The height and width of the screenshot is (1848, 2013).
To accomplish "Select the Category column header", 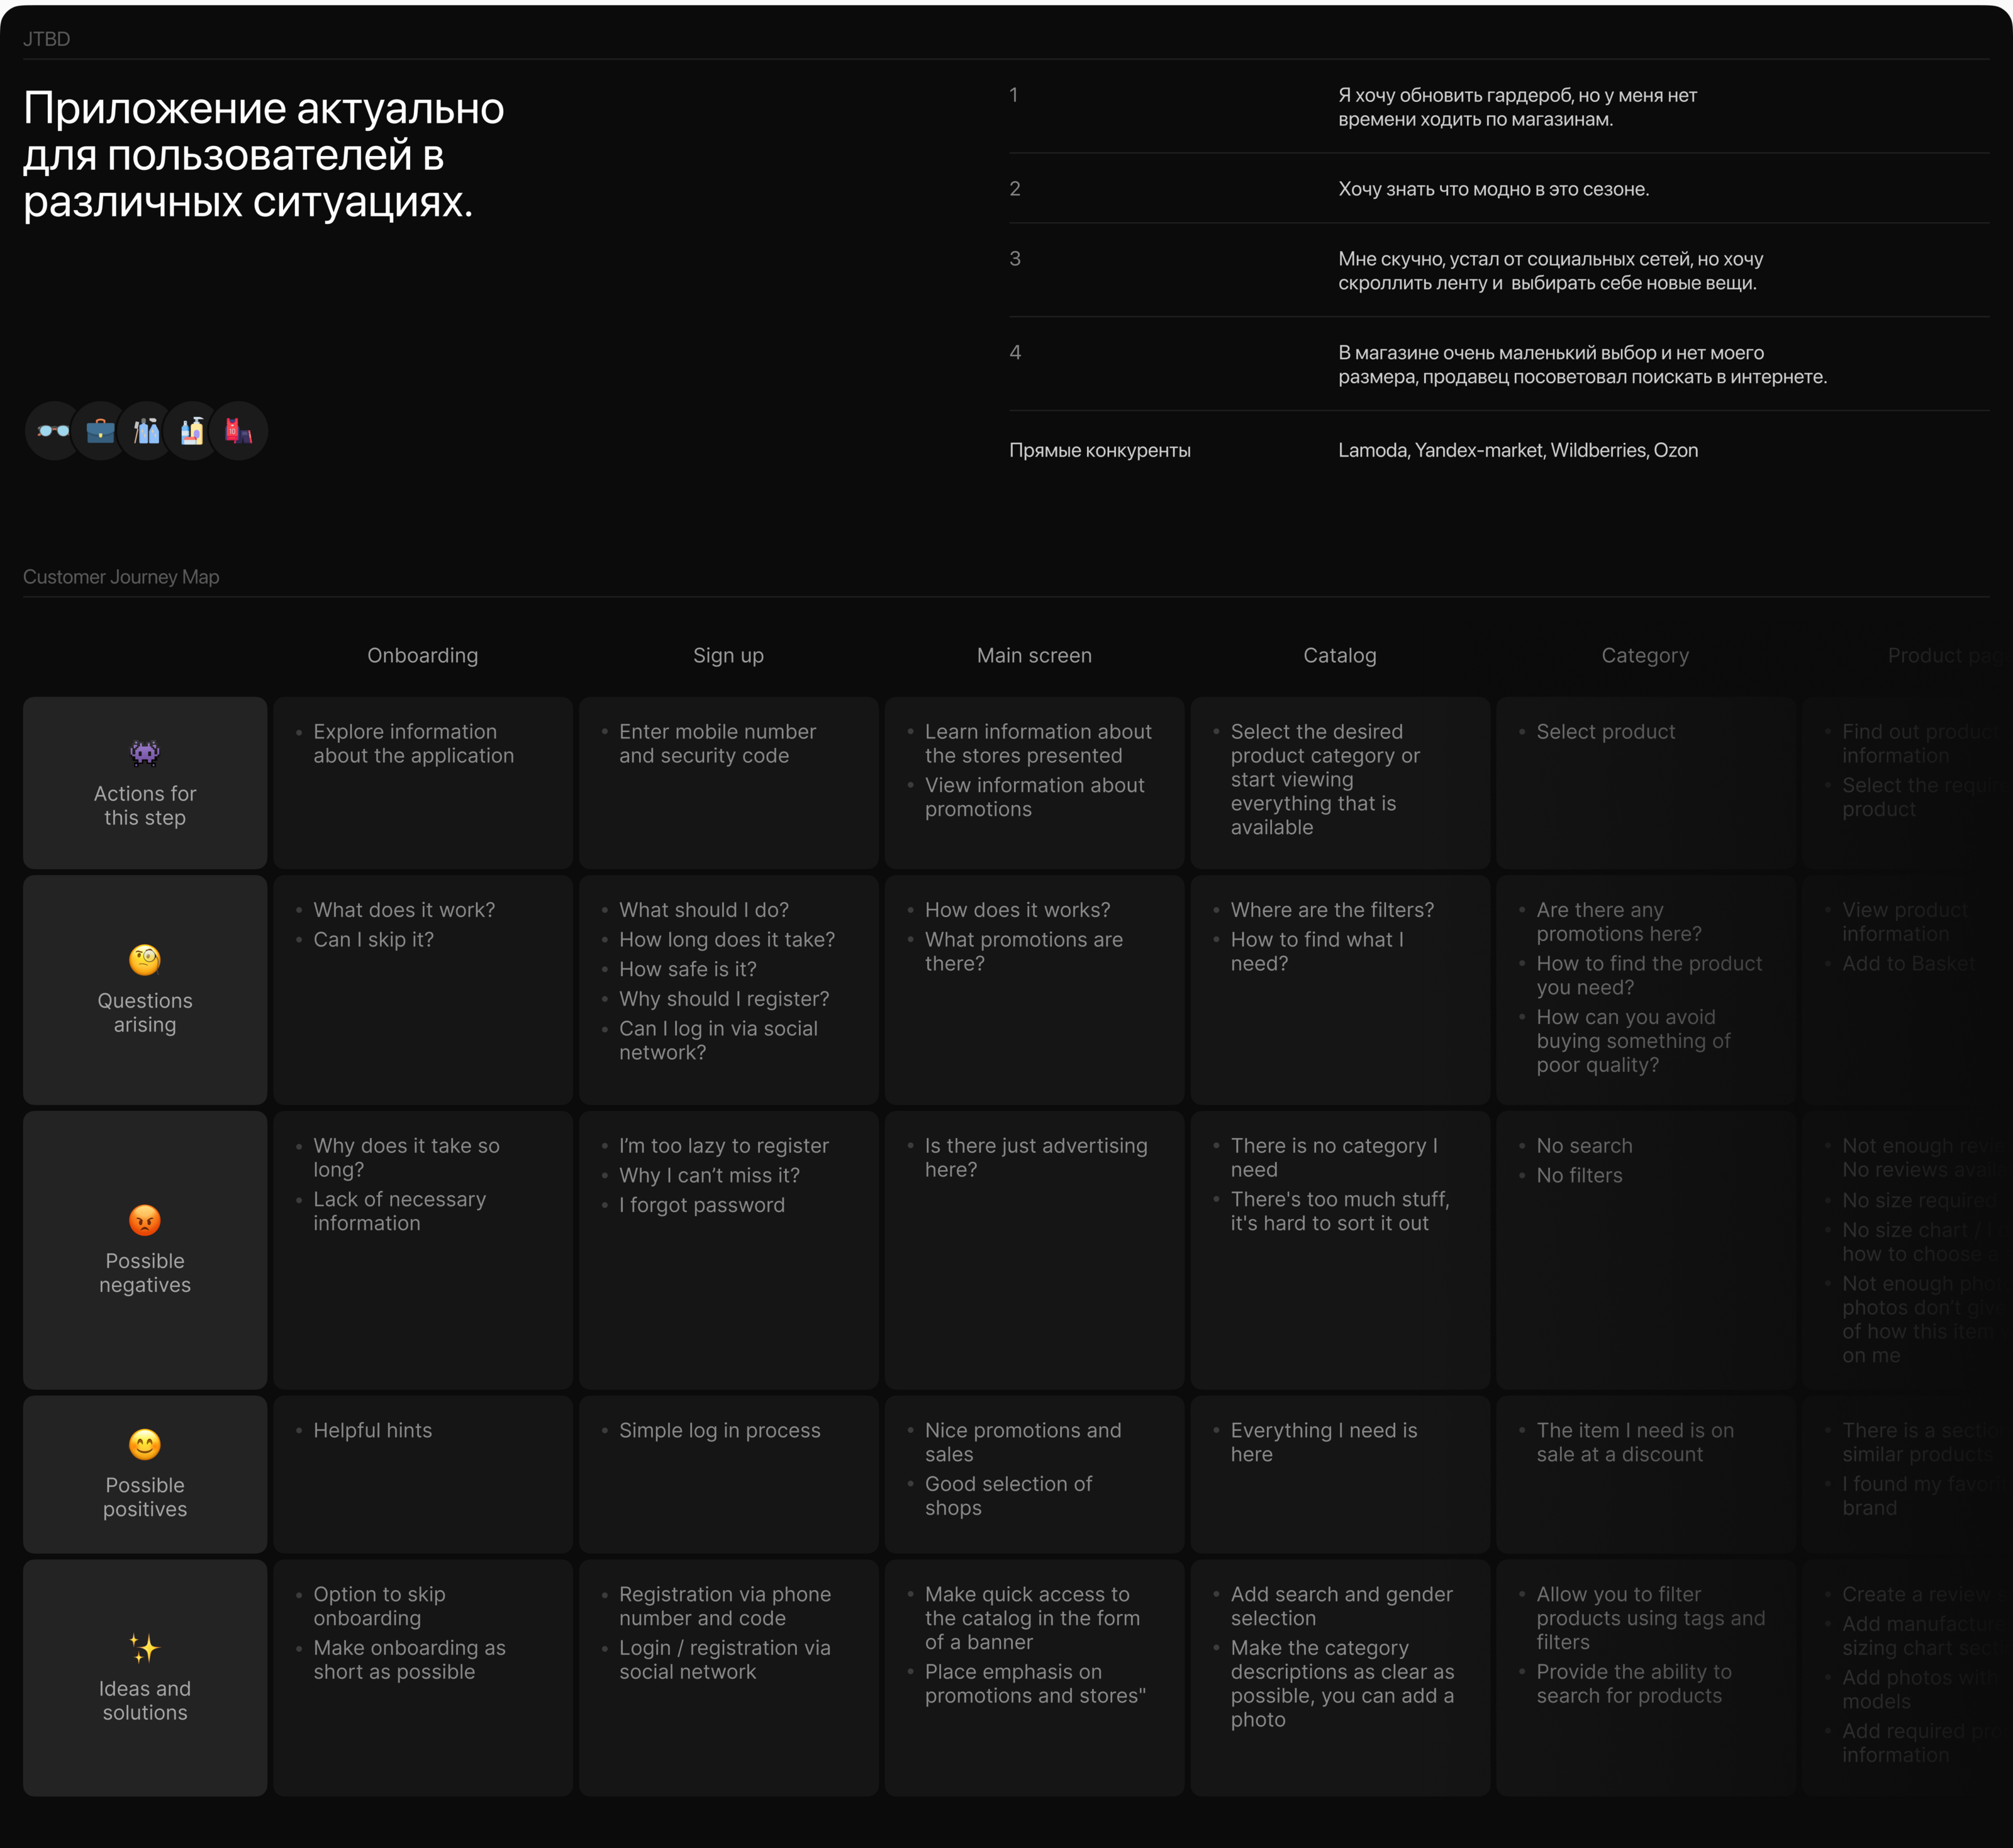I will (x=1645, y=656).
